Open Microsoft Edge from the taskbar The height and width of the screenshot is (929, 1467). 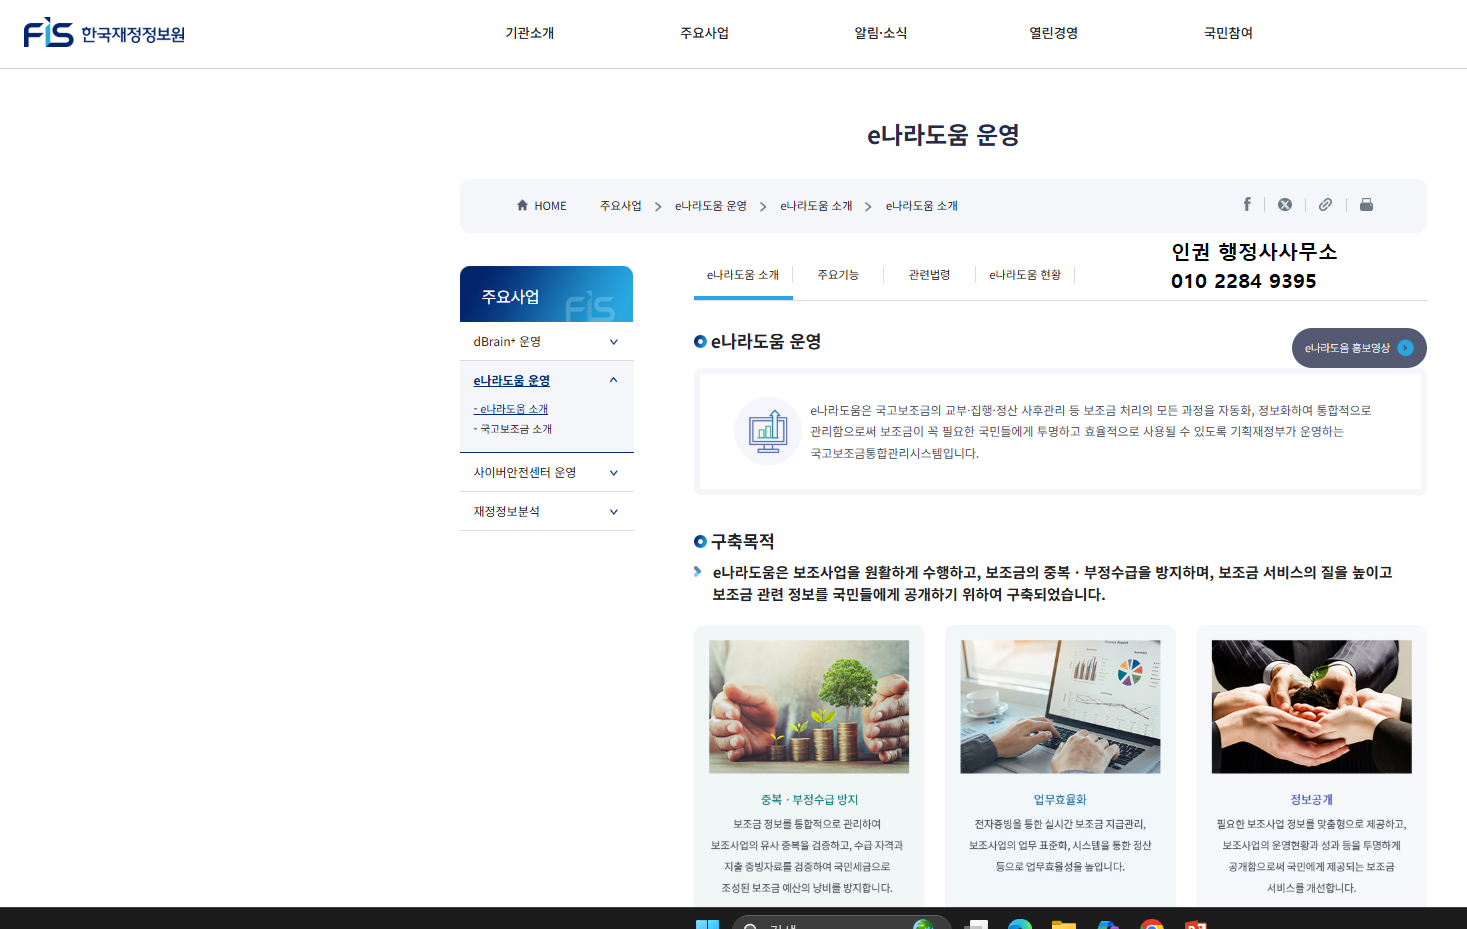click(1020, 924)
